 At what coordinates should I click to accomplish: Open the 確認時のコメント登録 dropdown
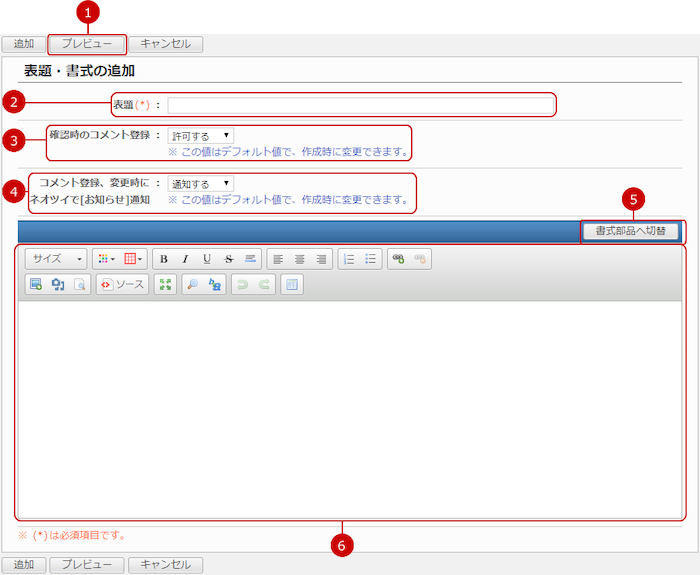pos(200,136)
